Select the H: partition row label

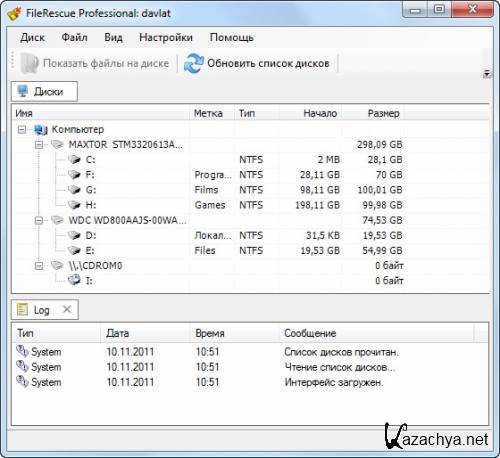coord(91,205)
